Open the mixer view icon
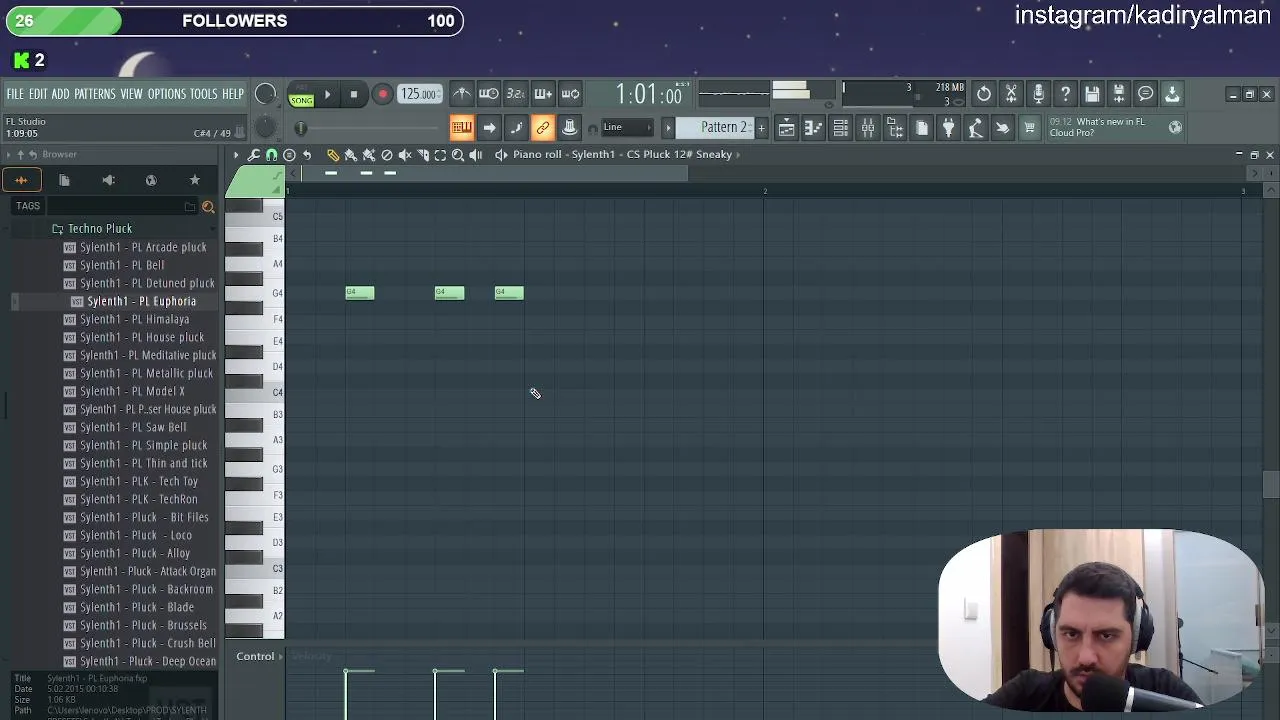Screen dimensions: 1280x720 pyautogui.click(x=867, y=128)
